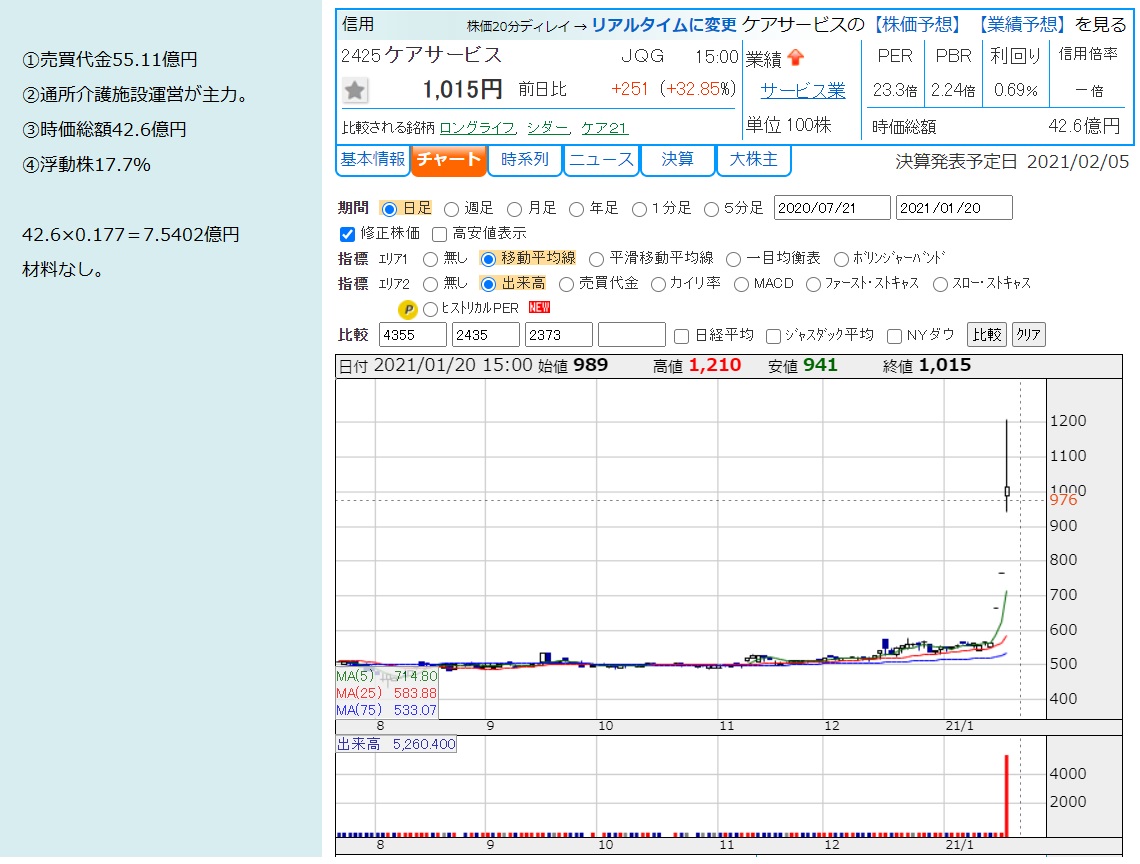Click the リアルタイムに変更 link
Viewport: 1140px width, 864px height.
664,25
